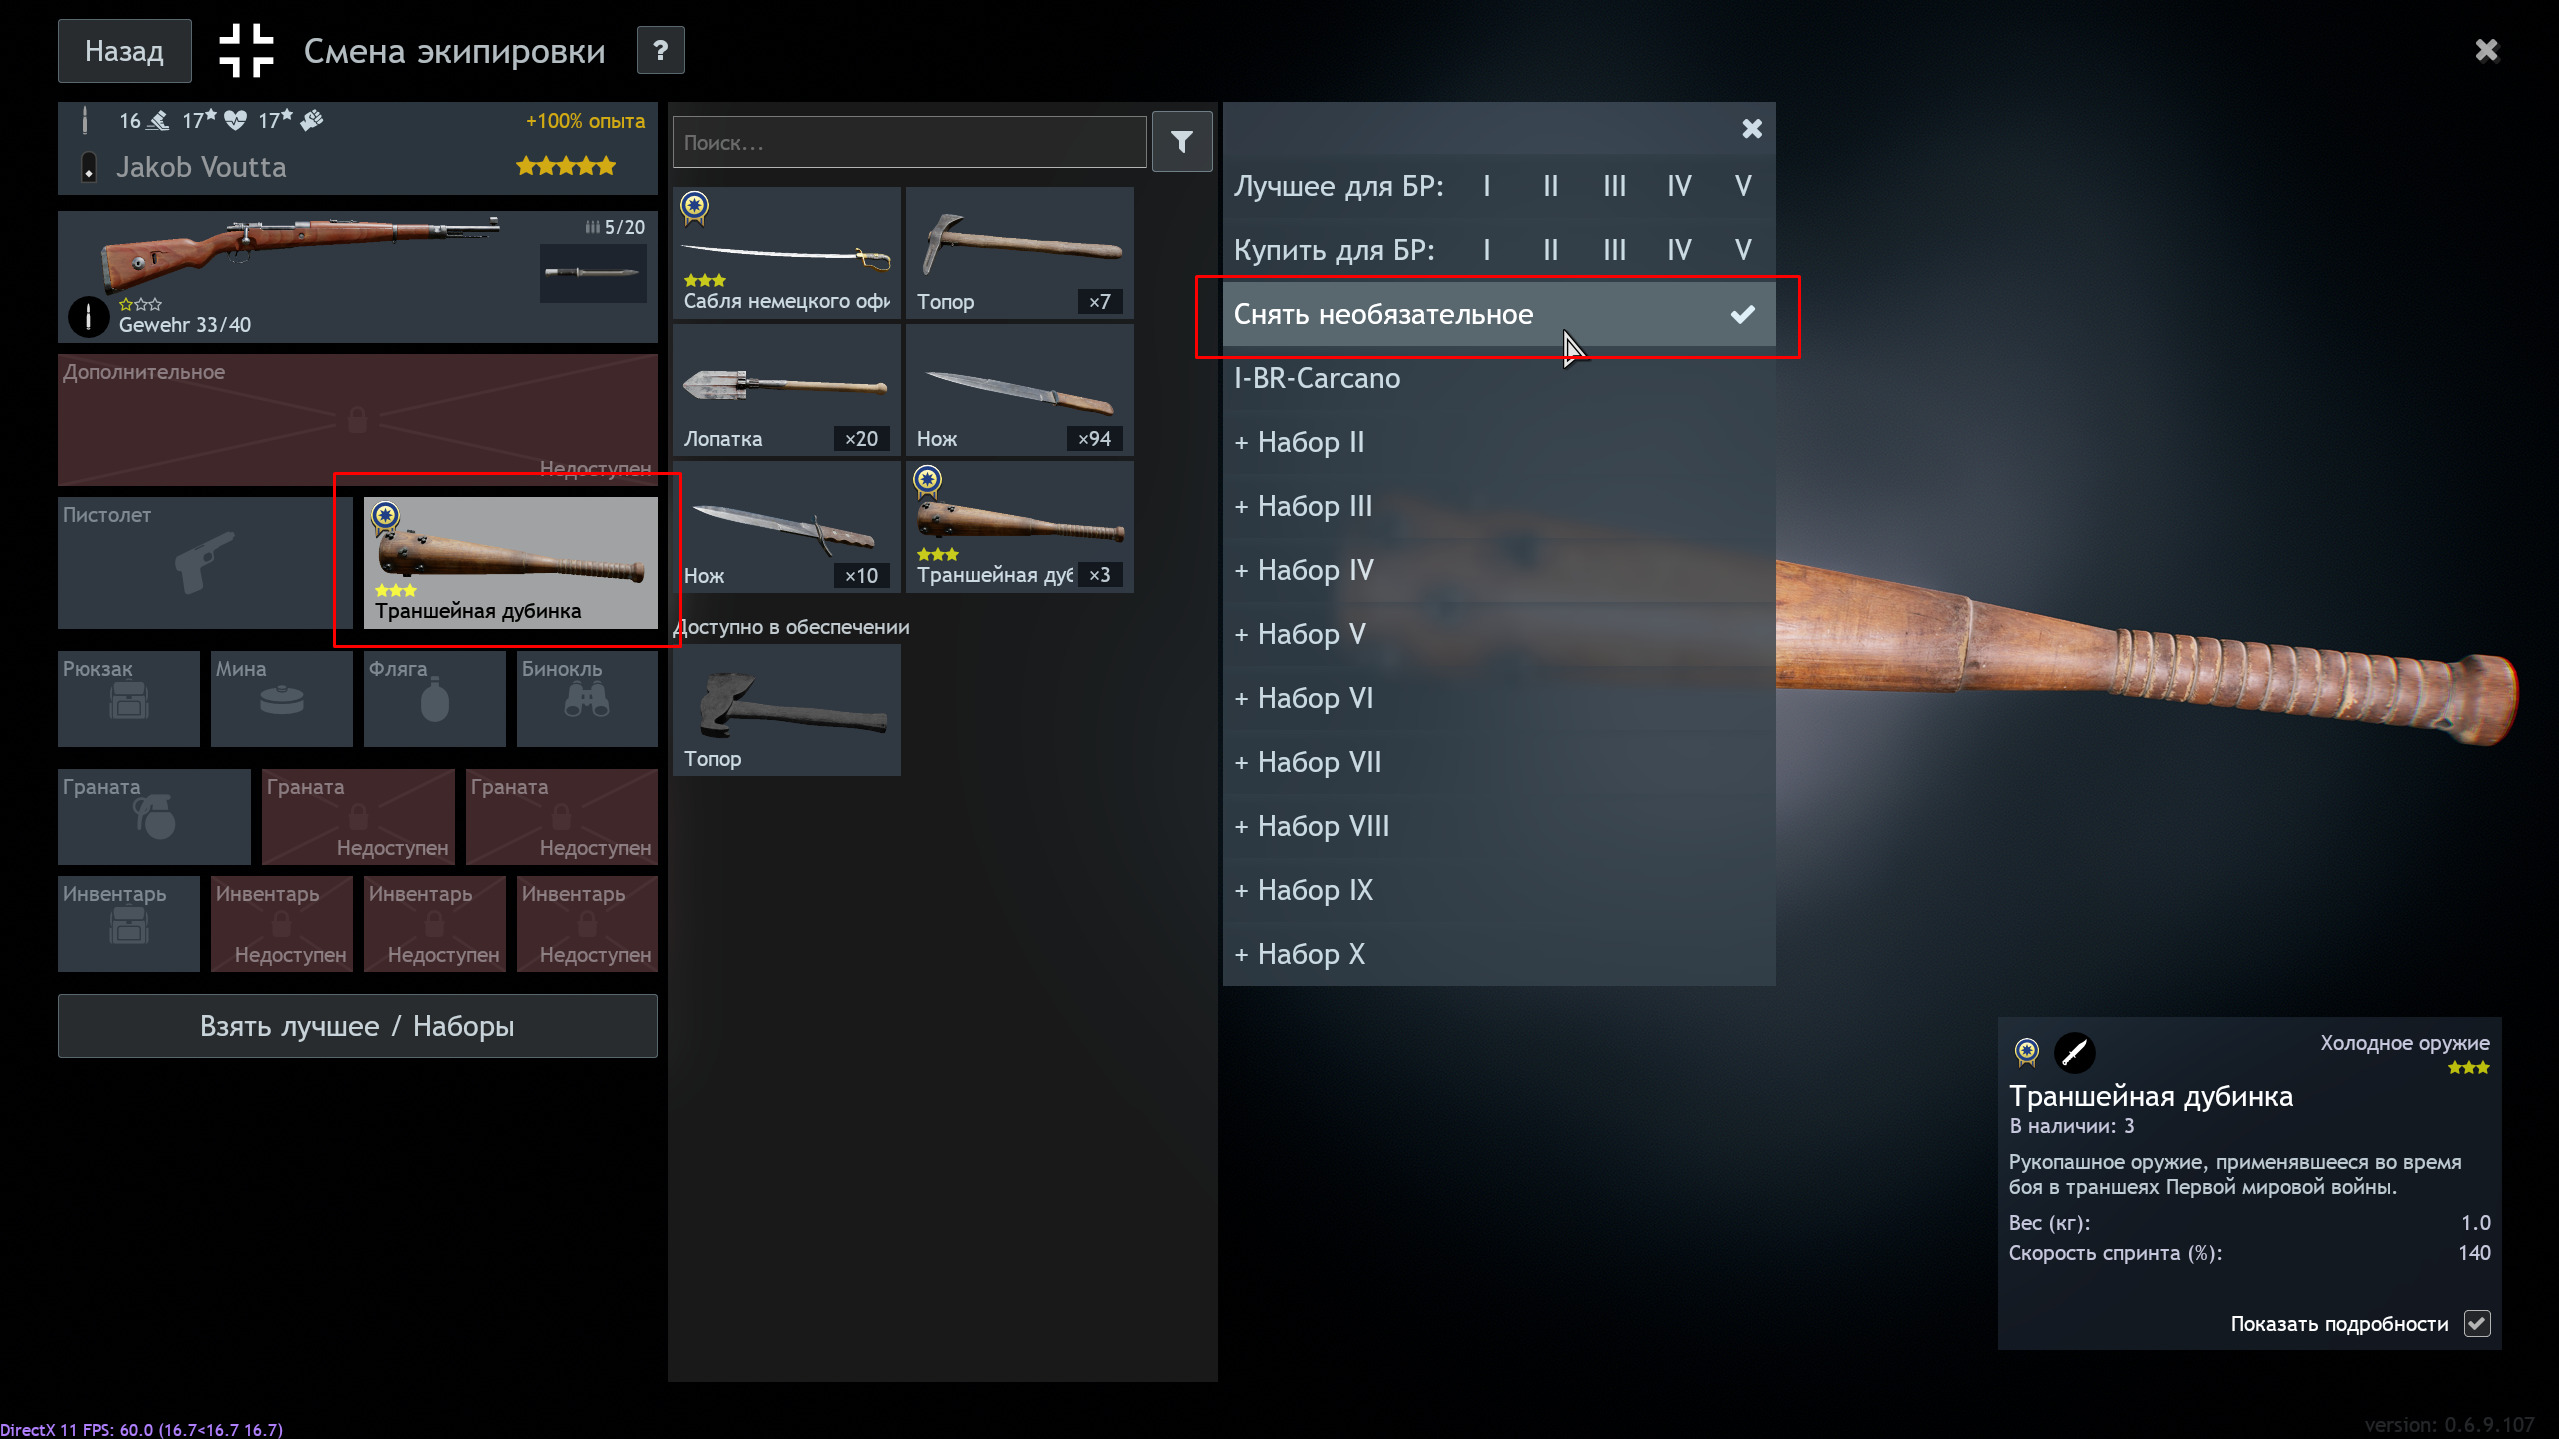
Task: Open the Binoculars (Бинокль) slot
Action: [x=587, y=699]
